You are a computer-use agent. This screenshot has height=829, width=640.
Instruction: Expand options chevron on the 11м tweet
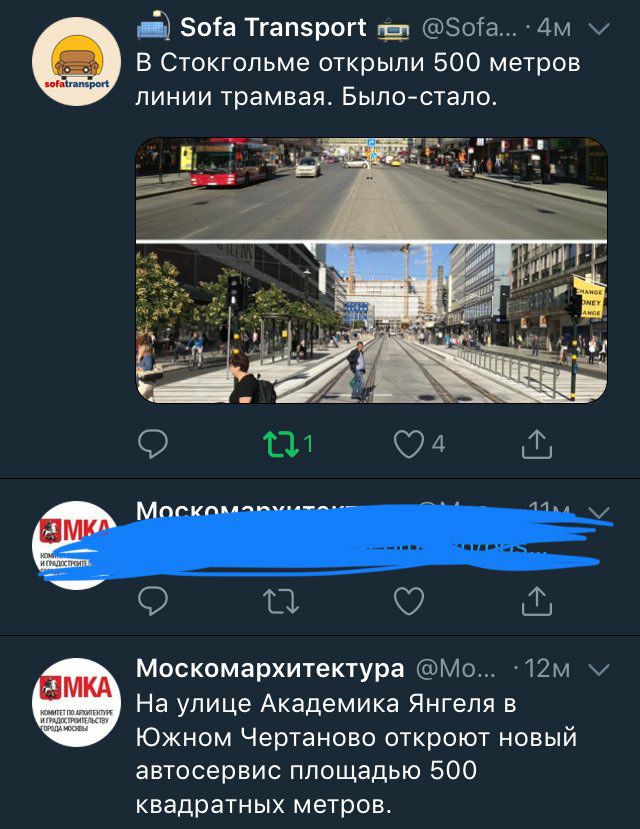(599, 512)
